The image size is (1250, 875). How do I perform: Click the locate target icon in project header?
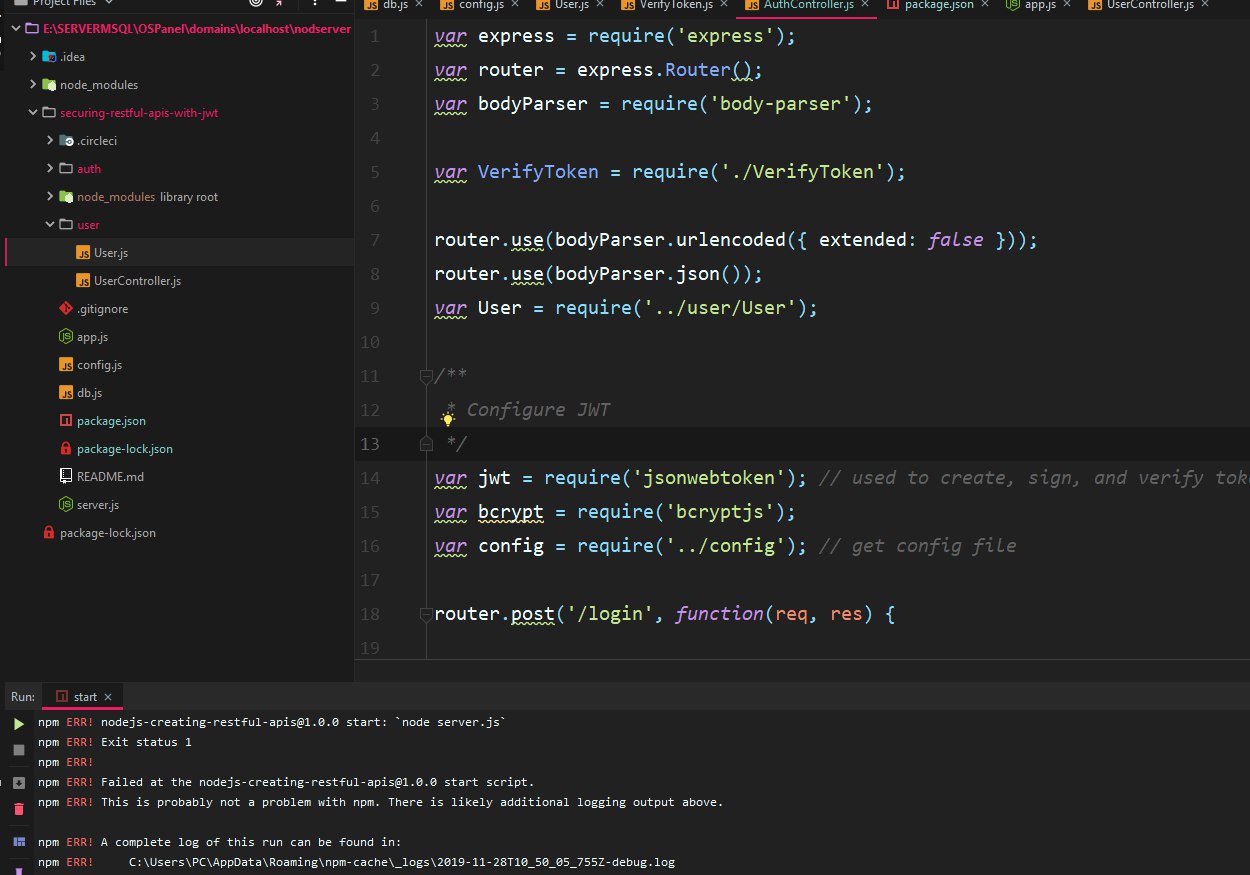click(x=255, y=3)
